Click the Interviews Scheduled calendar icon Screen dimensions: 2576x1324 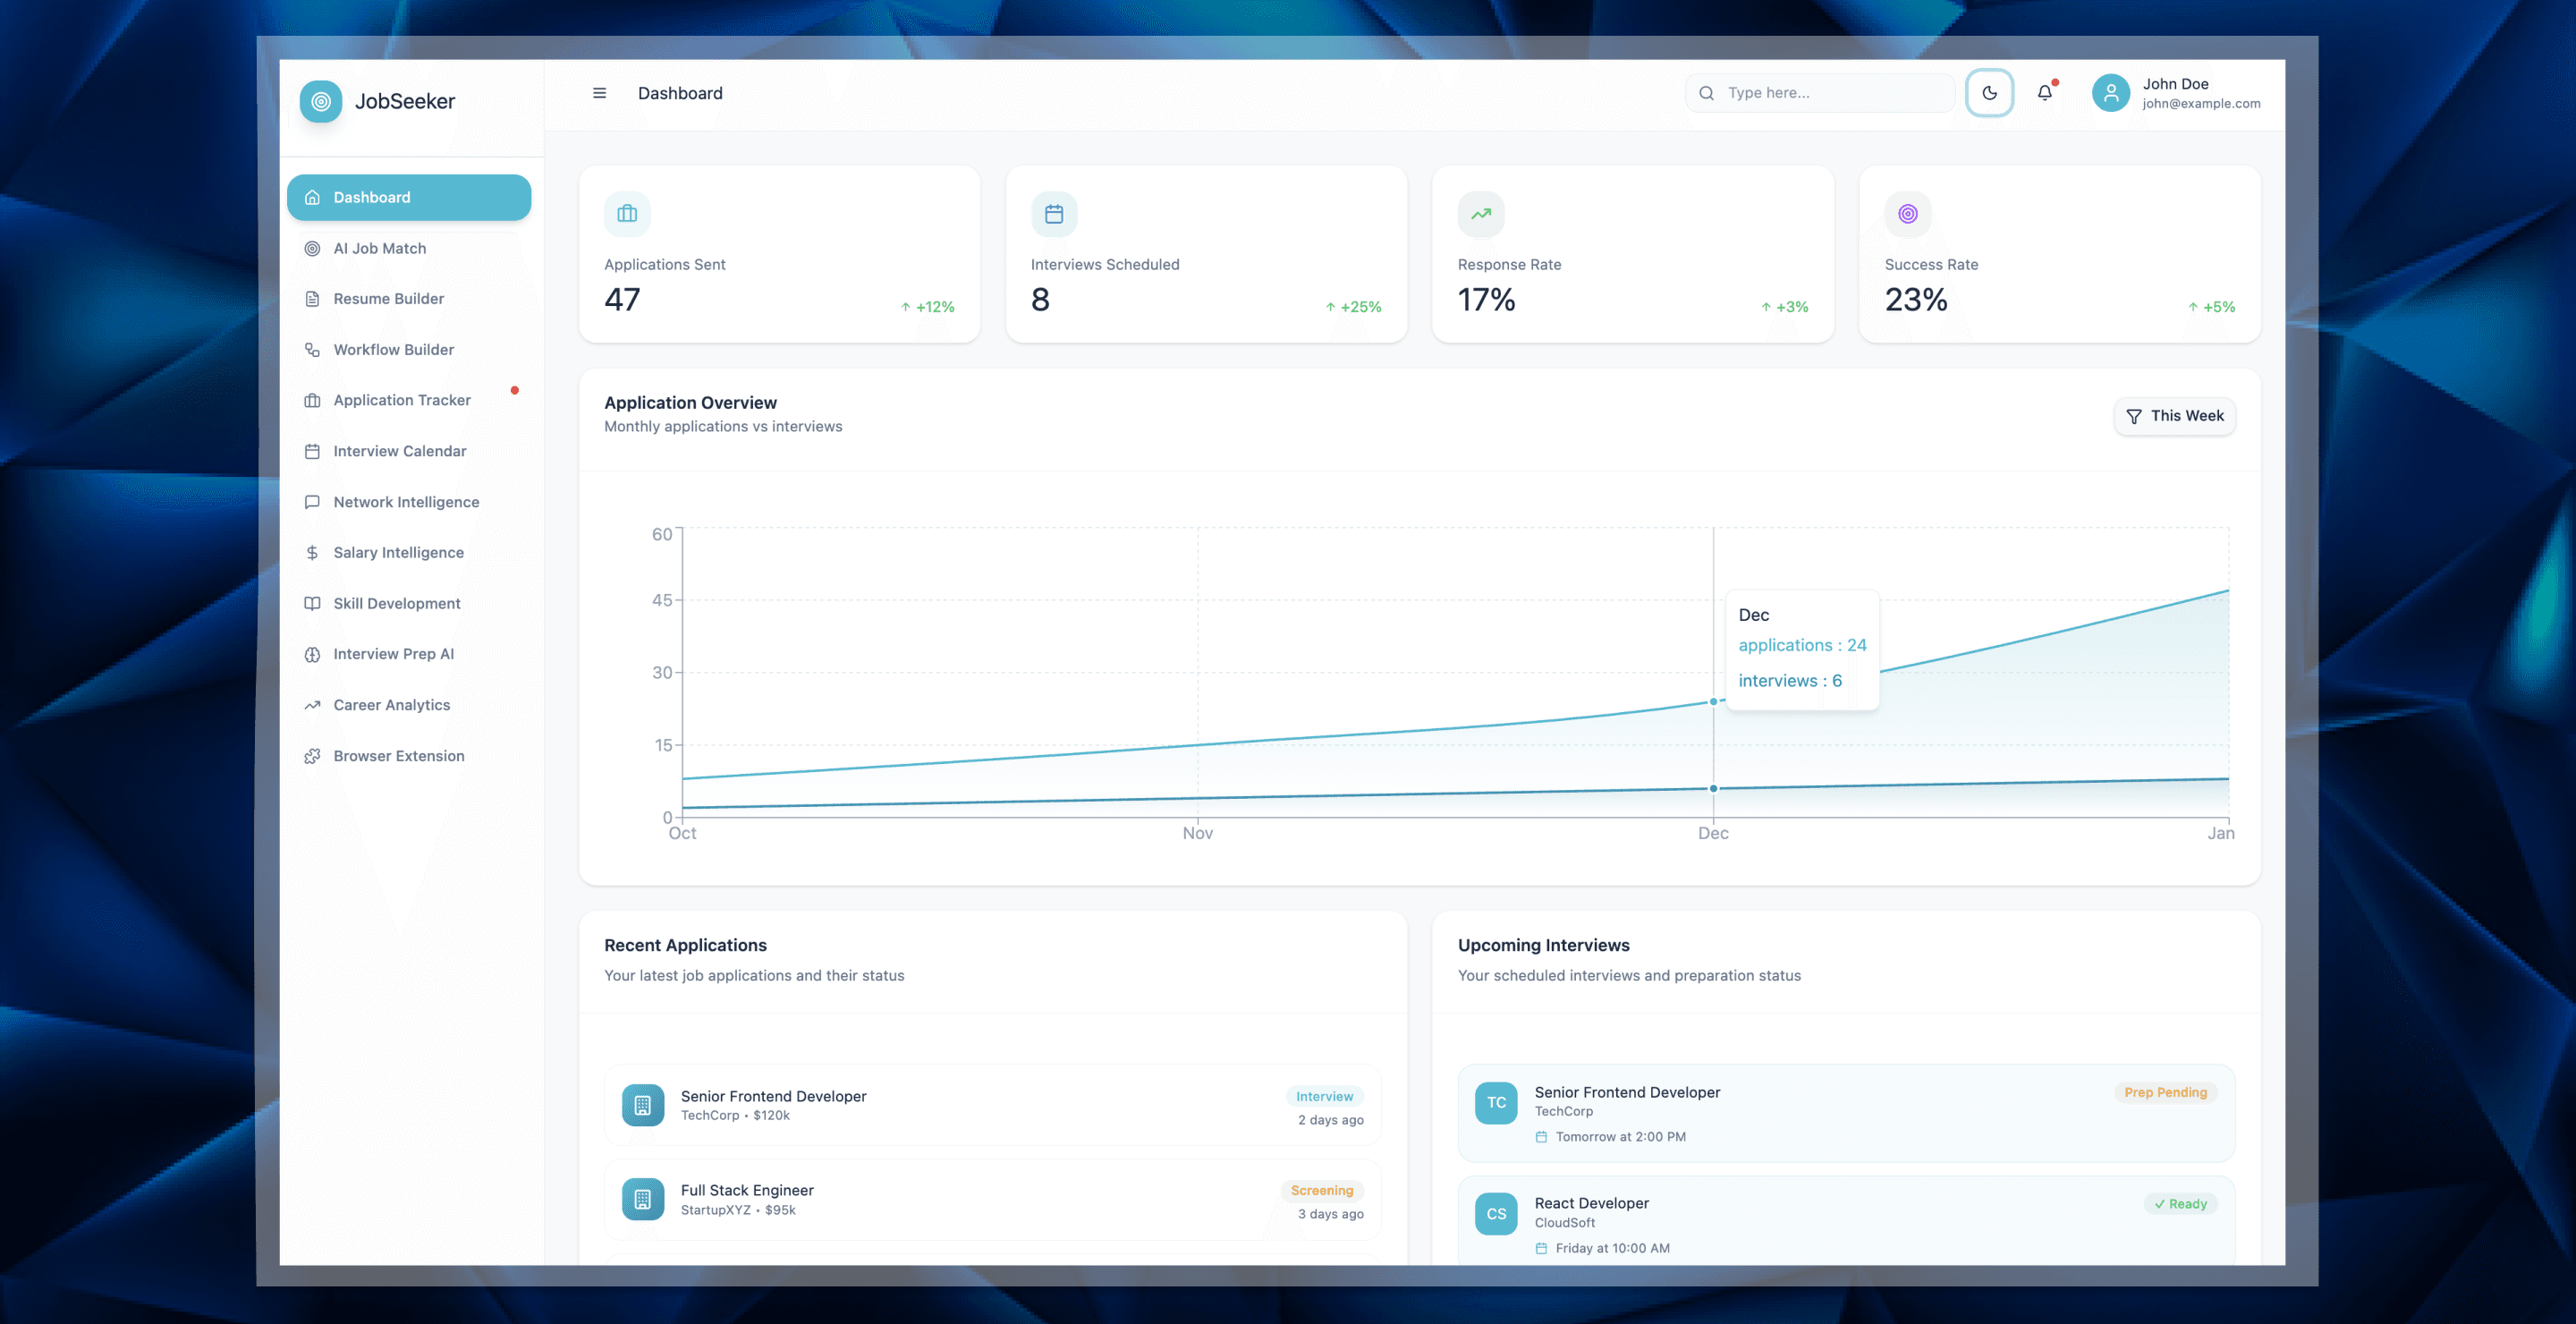coord(1054,214)
